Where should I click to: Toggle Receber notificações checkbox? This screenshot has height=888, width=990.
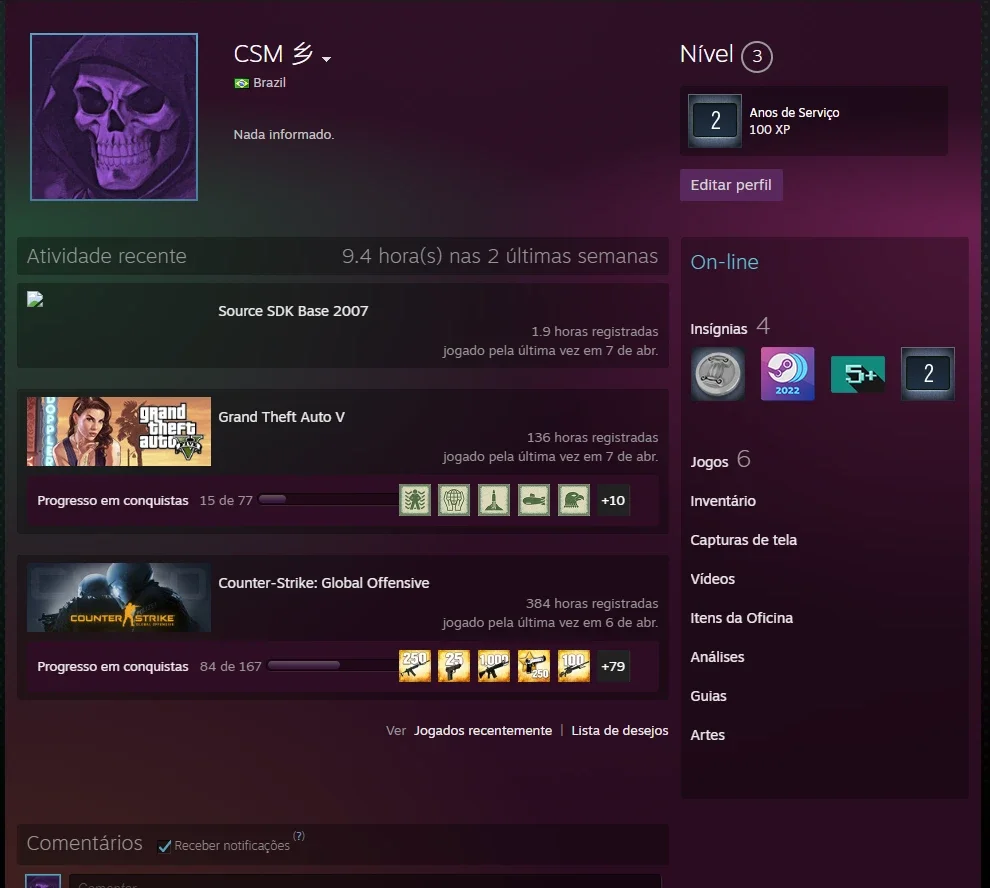pos(164,846)
